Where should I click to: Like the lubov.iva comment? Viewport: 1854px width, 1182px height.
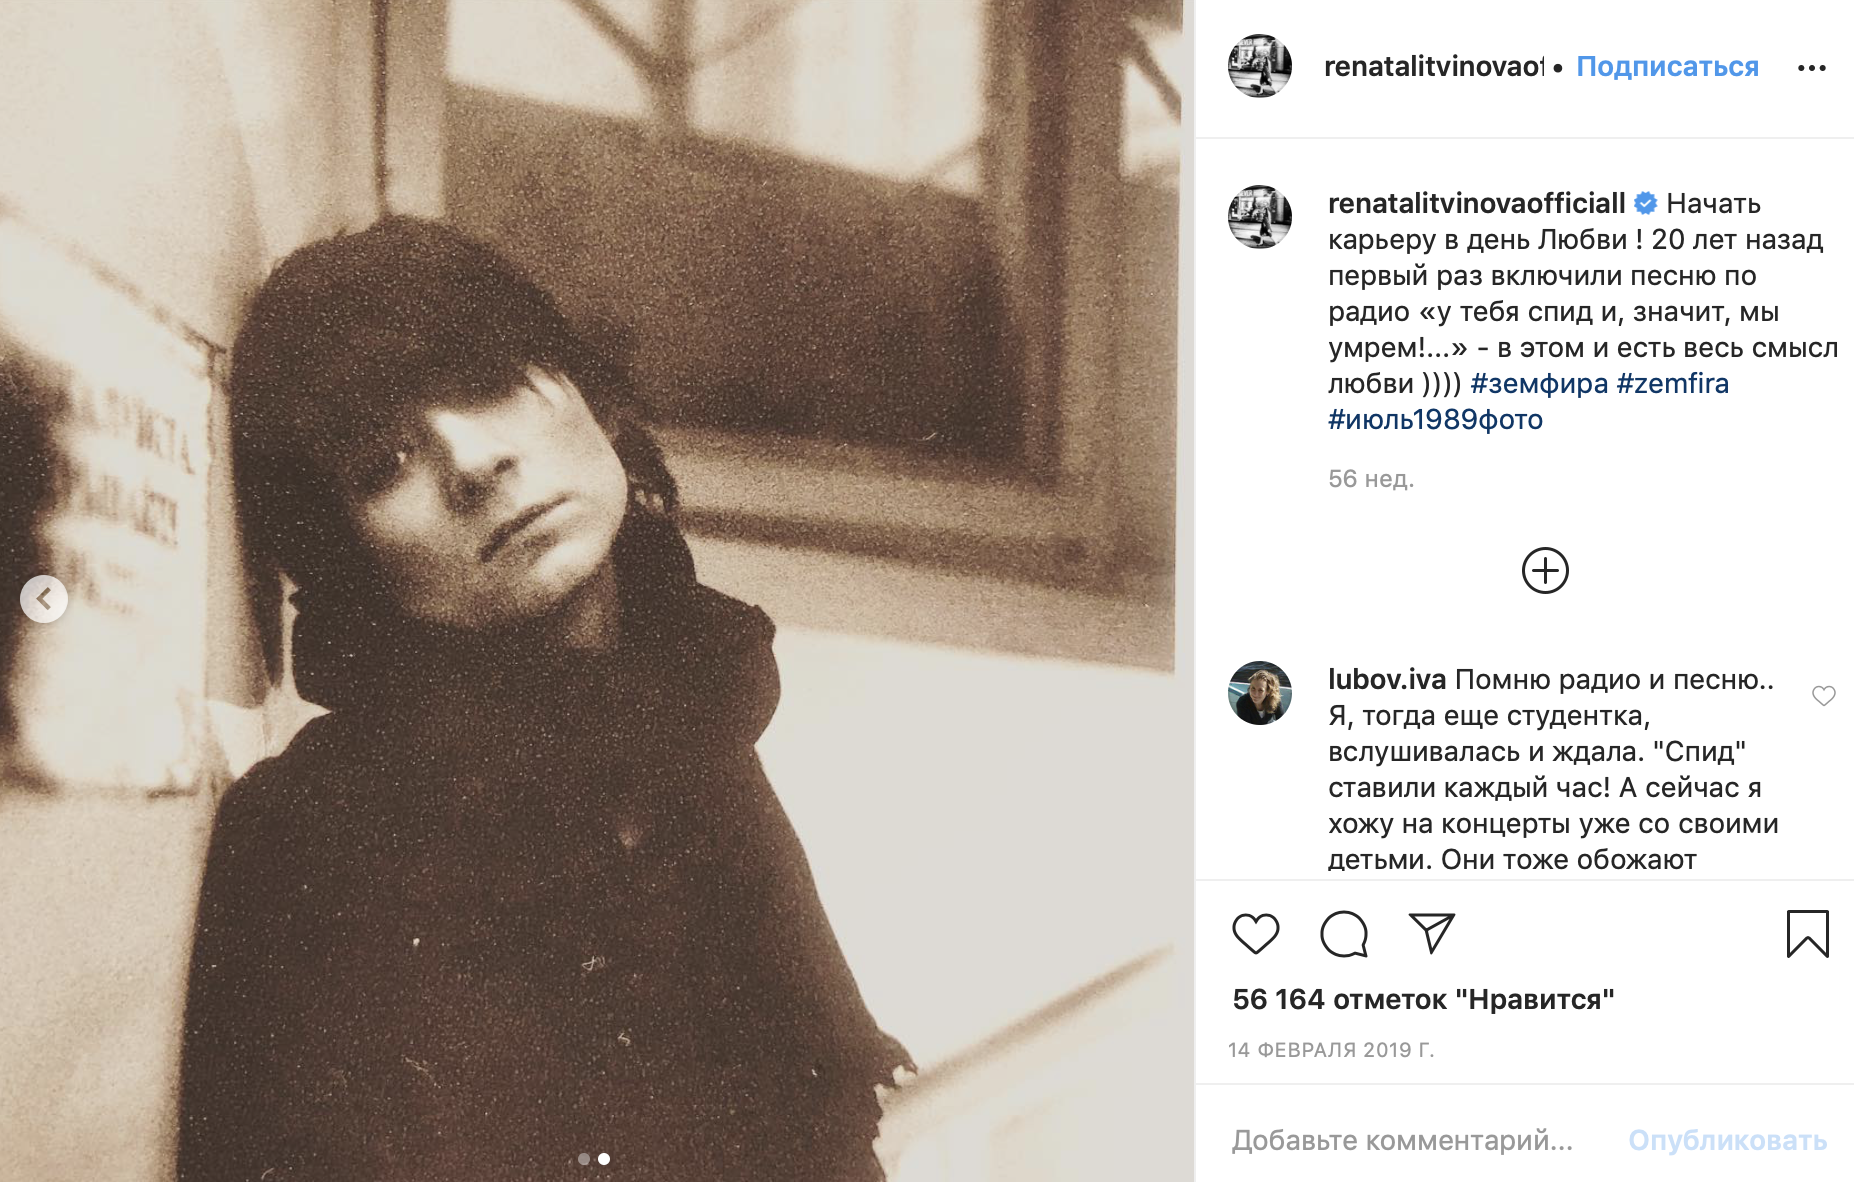point(1823,696)
